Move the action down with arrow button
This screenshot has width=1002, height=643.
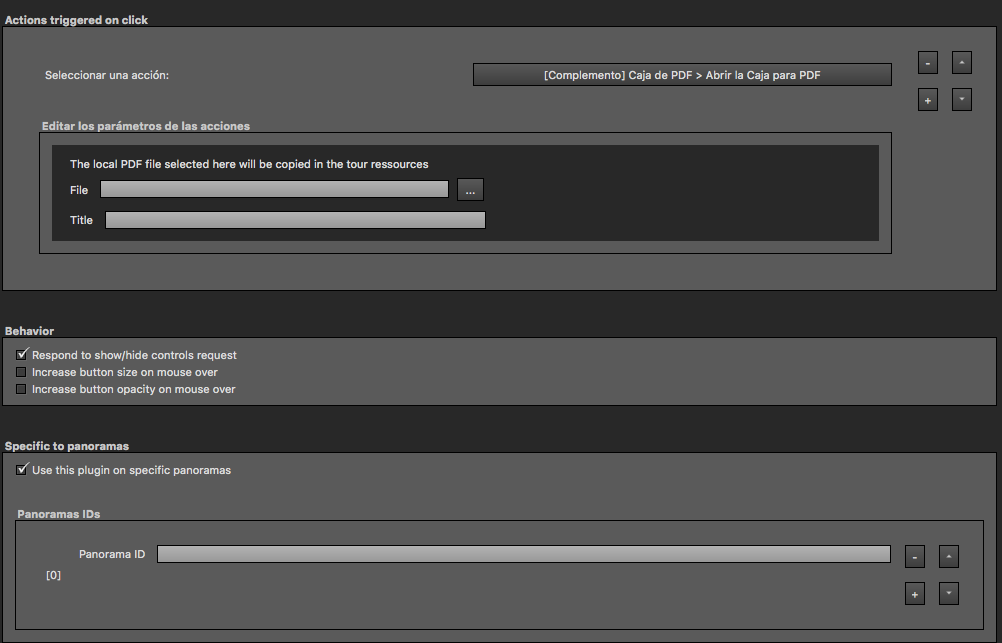click(961, 100)
